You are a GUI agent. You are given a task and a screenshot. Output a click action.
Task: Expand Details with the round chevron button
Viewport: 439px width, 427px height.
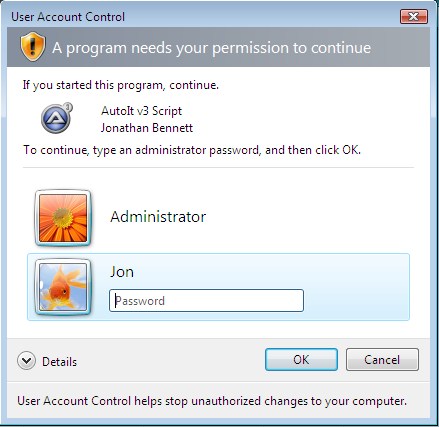click(26, 361)
